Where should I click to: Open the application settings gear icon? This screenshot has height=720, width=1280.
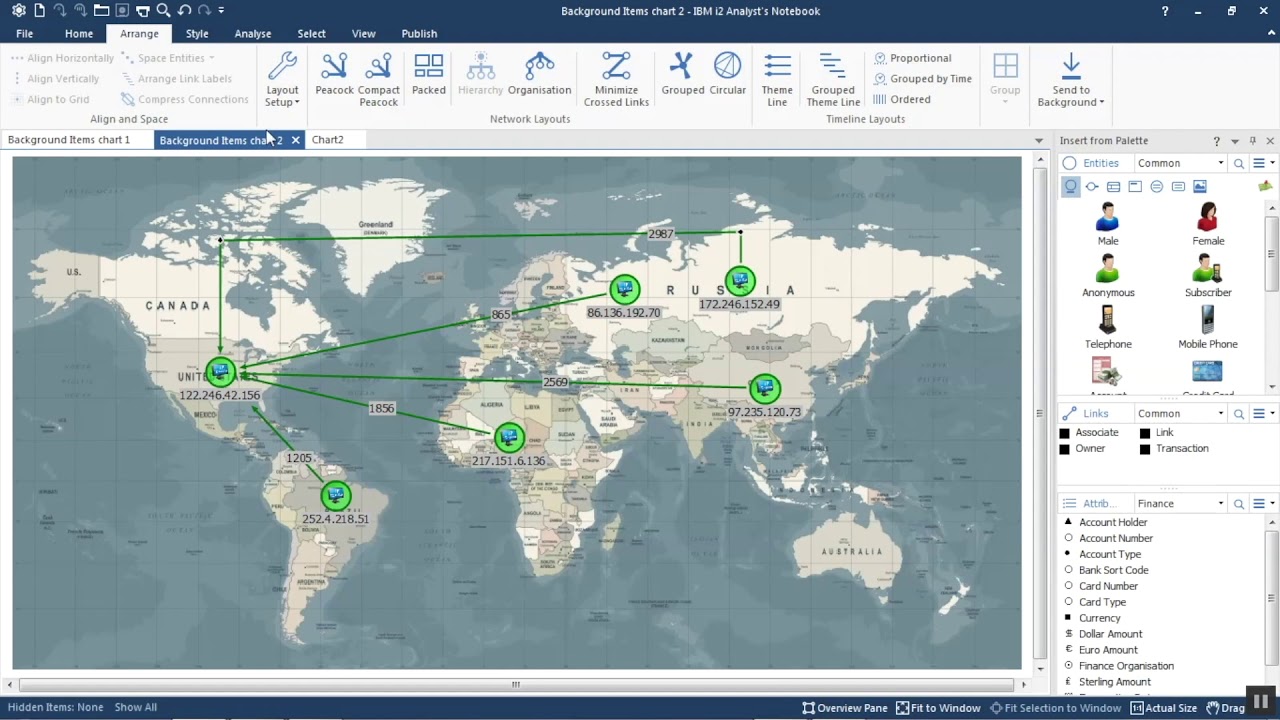click(19, 11)
